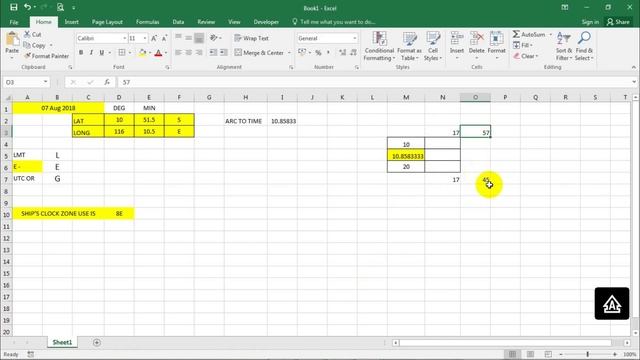Open the Clear dropdown
The image size is (640, 360).
coord(526,56)
